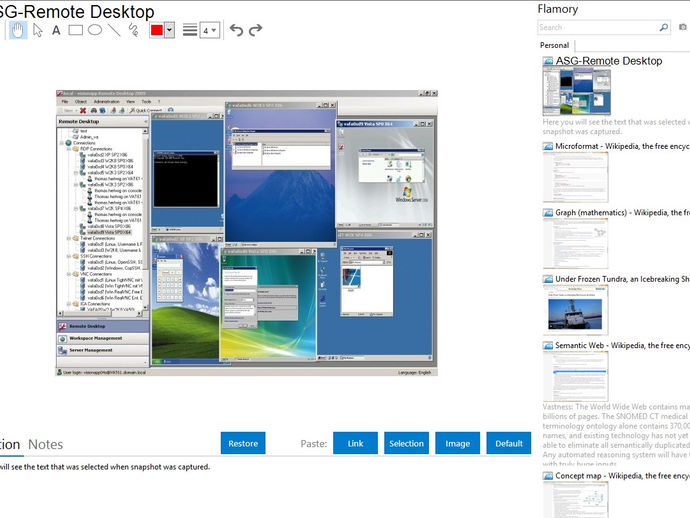
Task: Click the line thickness icon
Action: (x=190, y=30)
